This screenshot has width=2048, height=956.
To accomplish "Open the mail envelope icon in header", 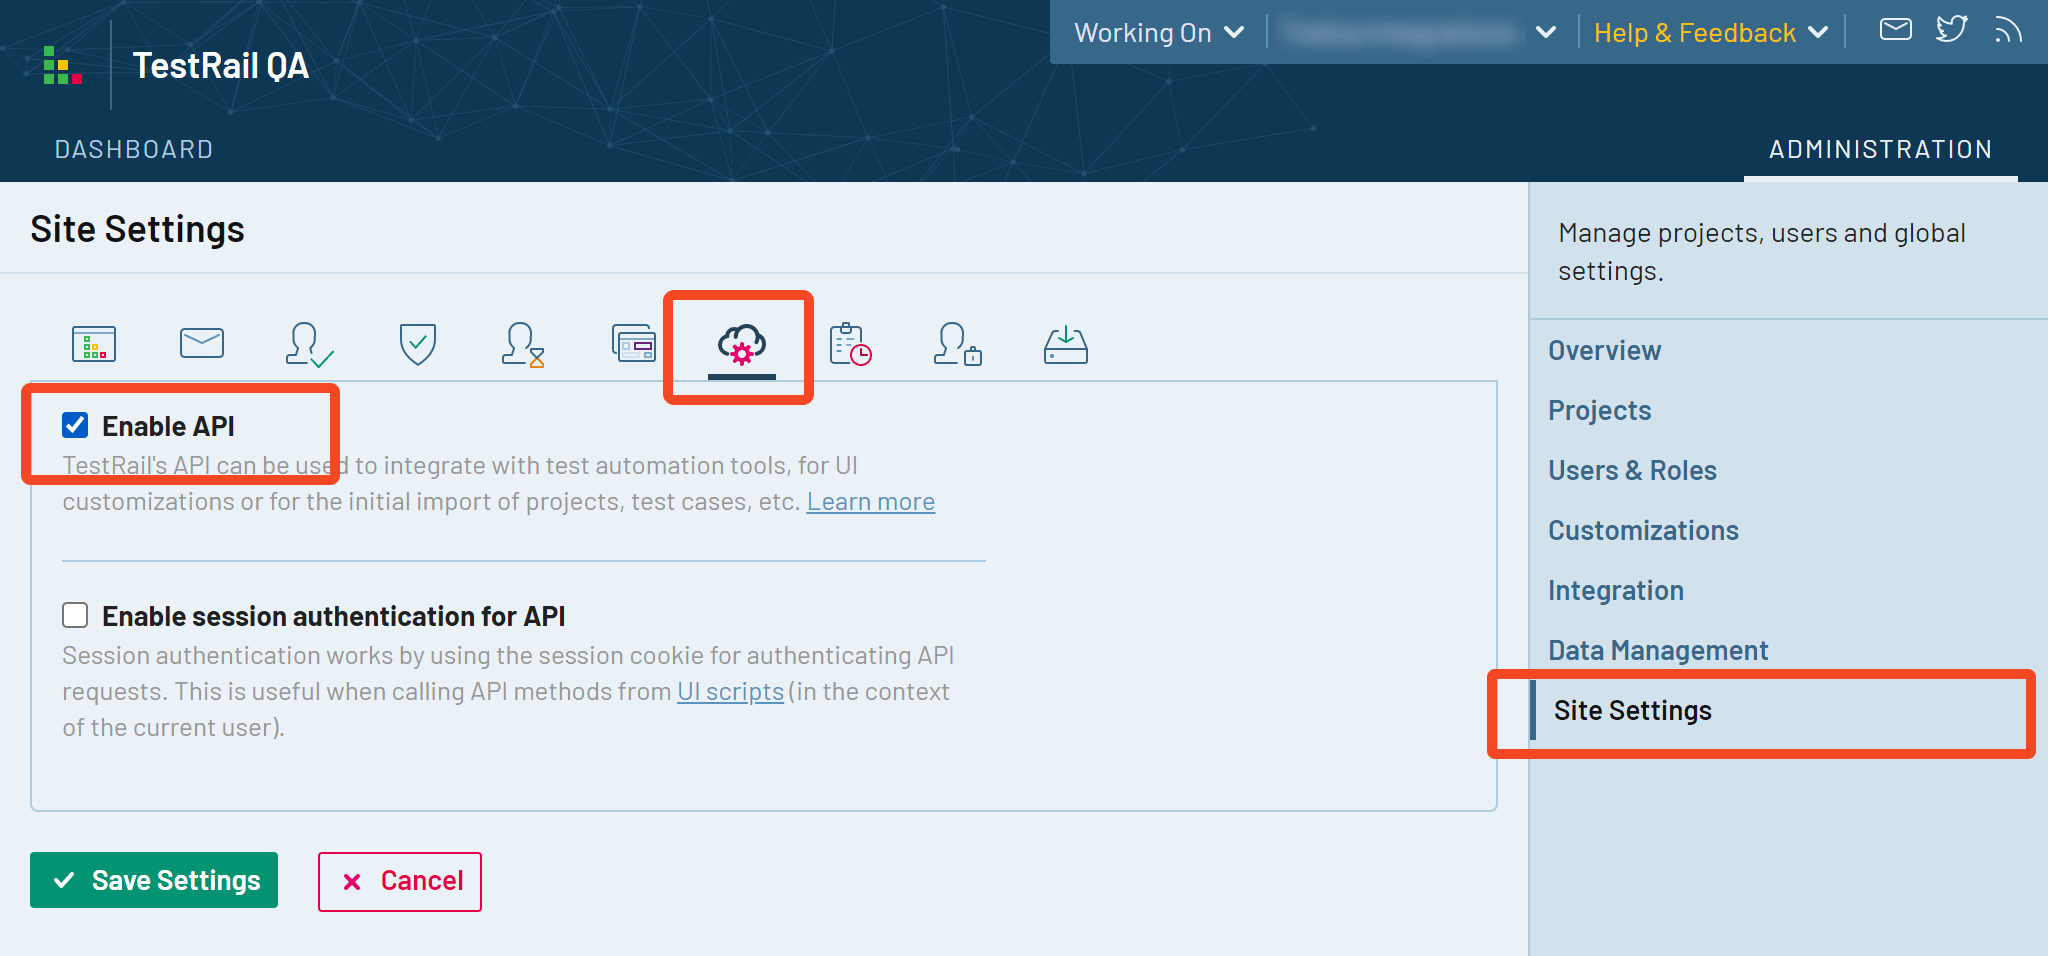I will [1896, 30].
